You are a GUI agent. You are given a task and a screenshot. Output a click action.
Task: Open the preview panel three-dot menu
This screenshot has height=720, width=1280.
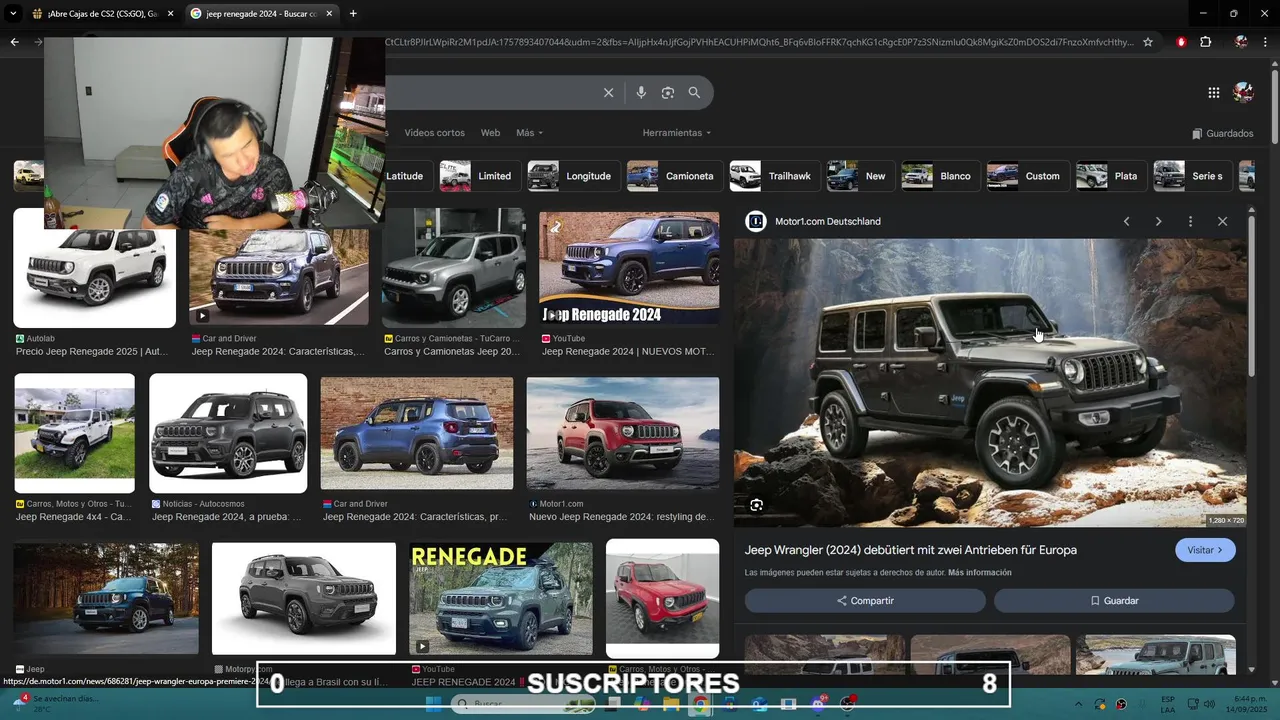coord(1190,221)
